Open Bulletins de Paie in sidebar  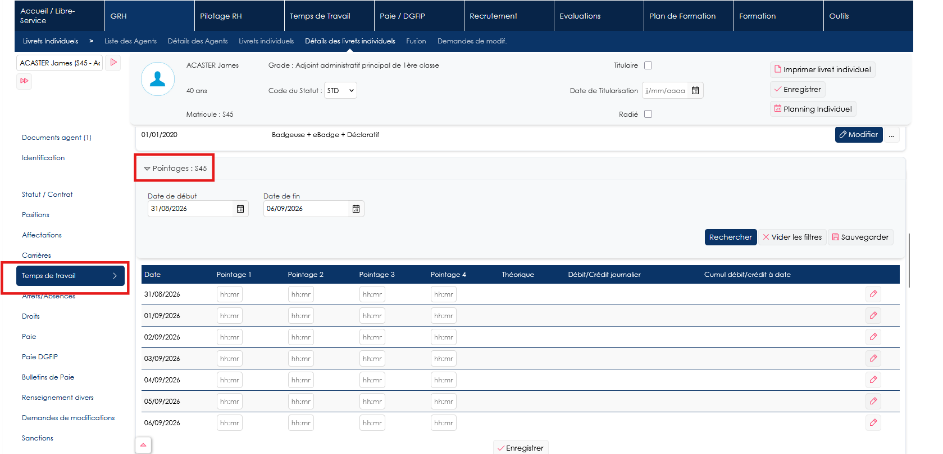[x=48, y=377]
